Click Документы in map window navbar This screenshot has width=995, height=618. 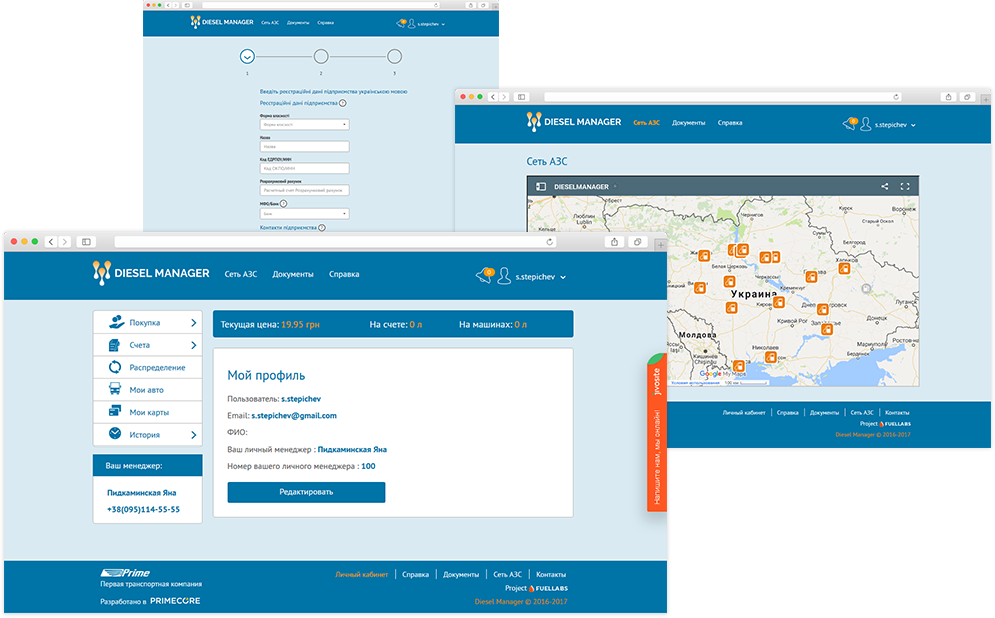(x=689, y=123)
